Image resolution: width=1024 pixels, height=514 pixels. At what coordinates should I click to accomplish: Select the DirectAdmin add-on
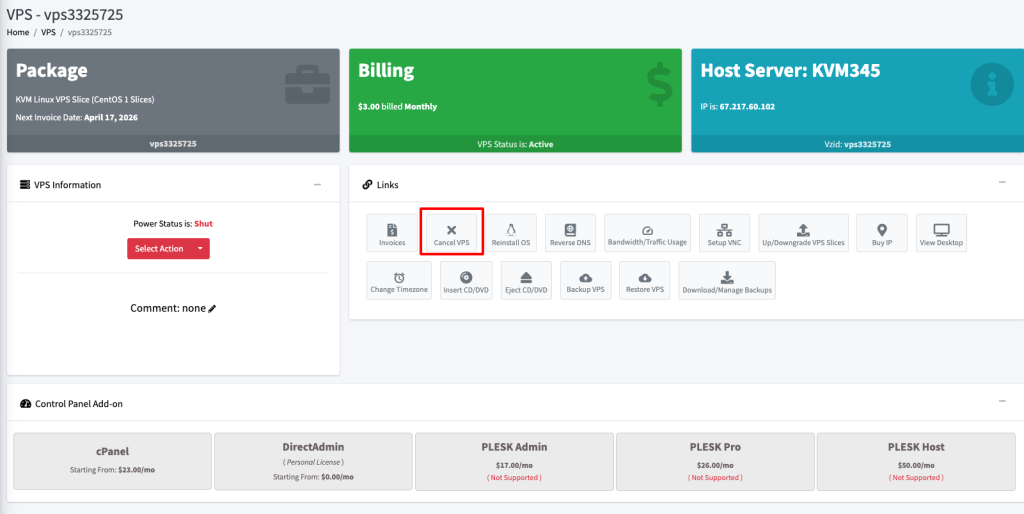coord(313,461)
